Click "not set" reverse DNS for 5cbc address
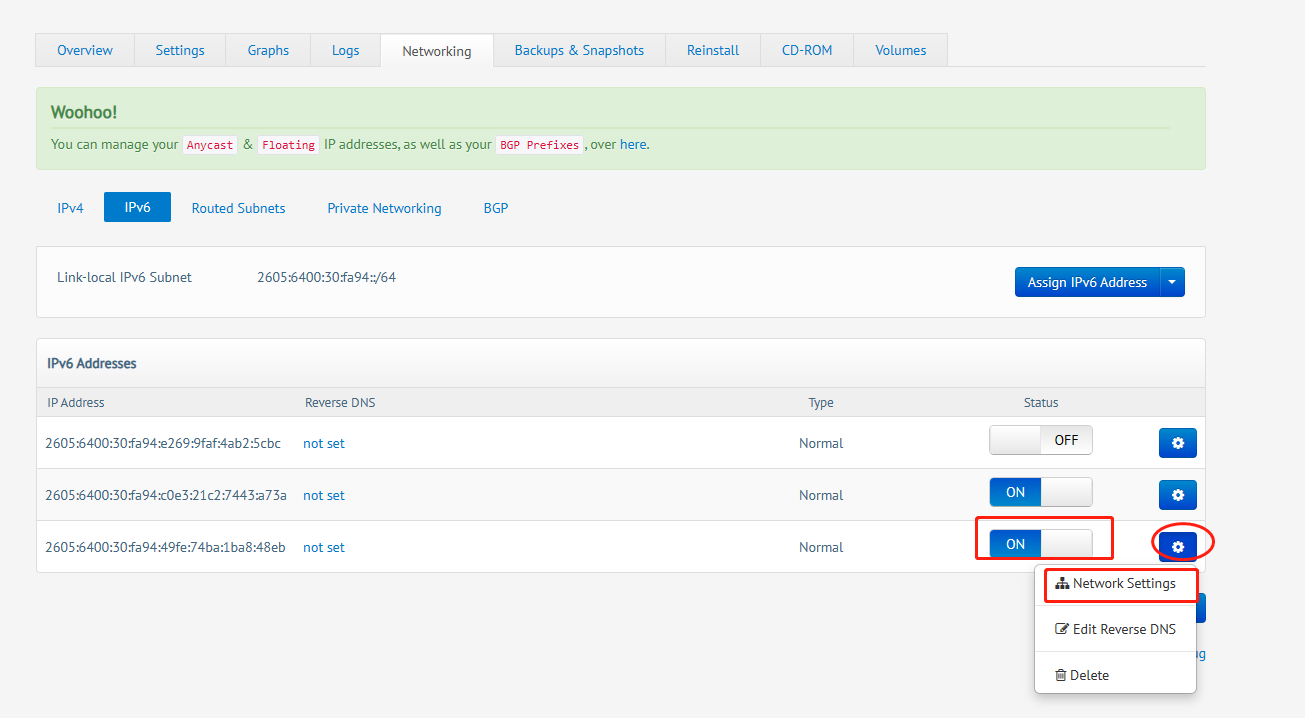This screenshot has height=718, width=1305. pos(324,443)
